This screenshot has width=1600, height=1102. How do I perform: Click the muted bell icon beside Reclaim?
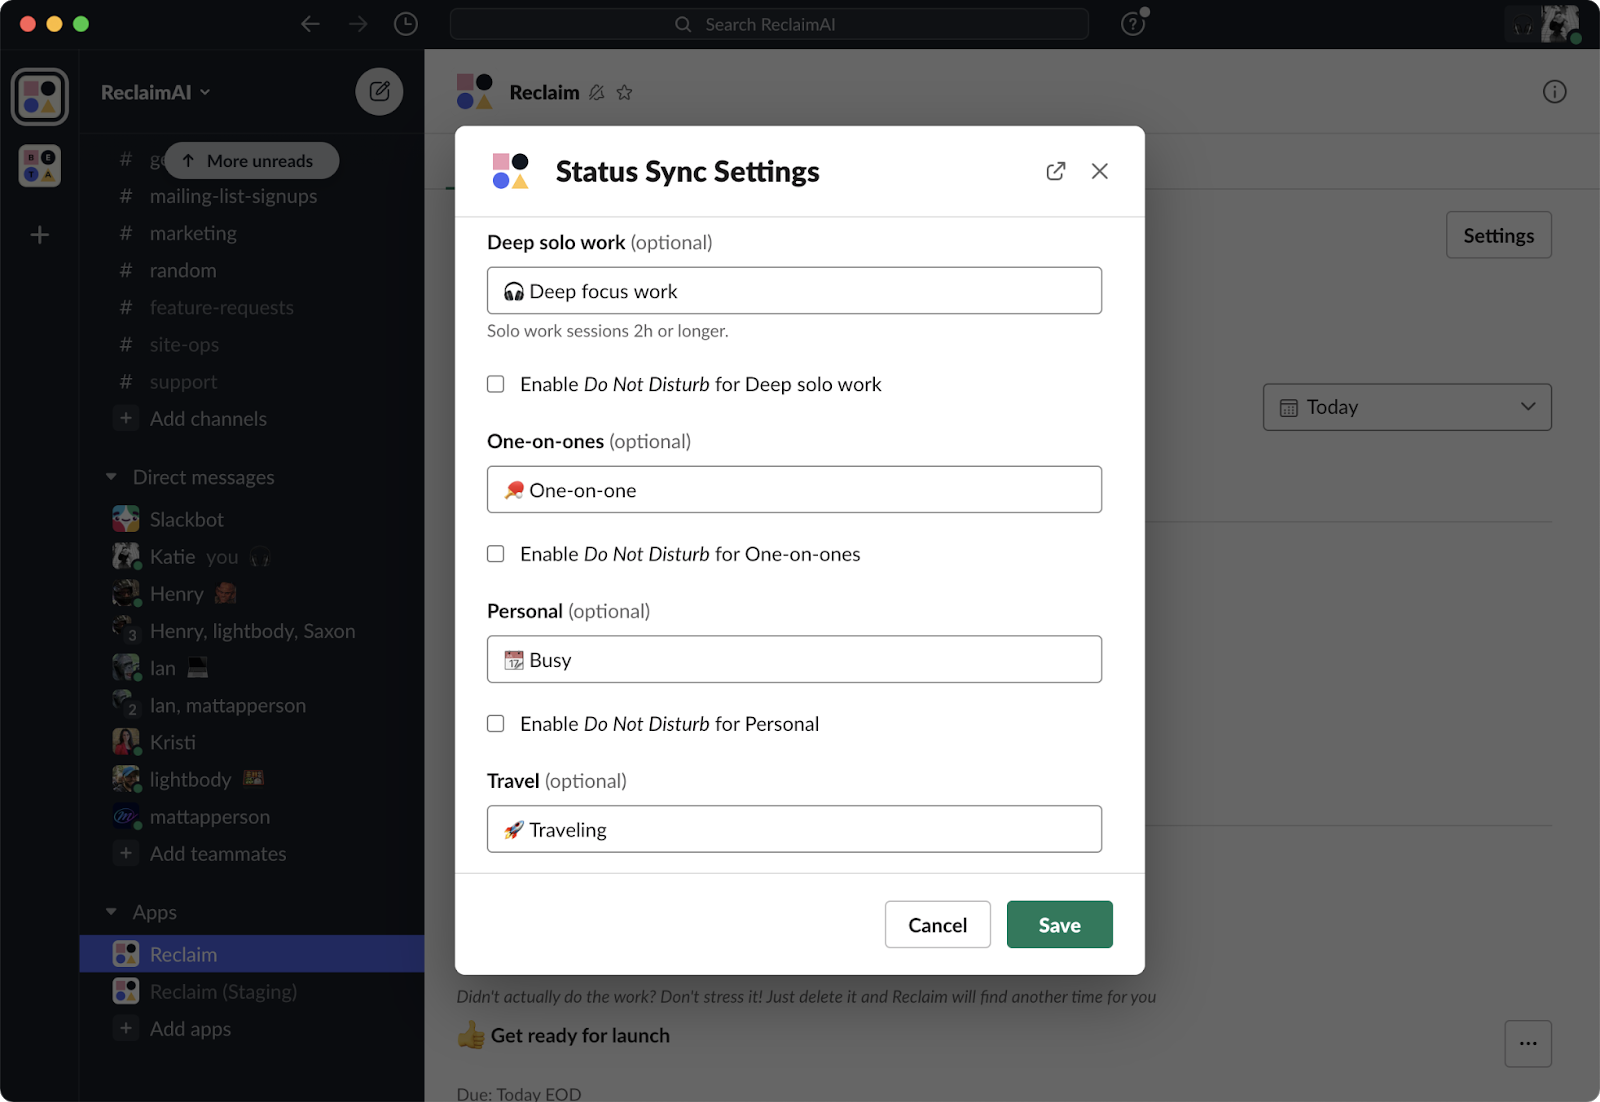click(596, 92)
